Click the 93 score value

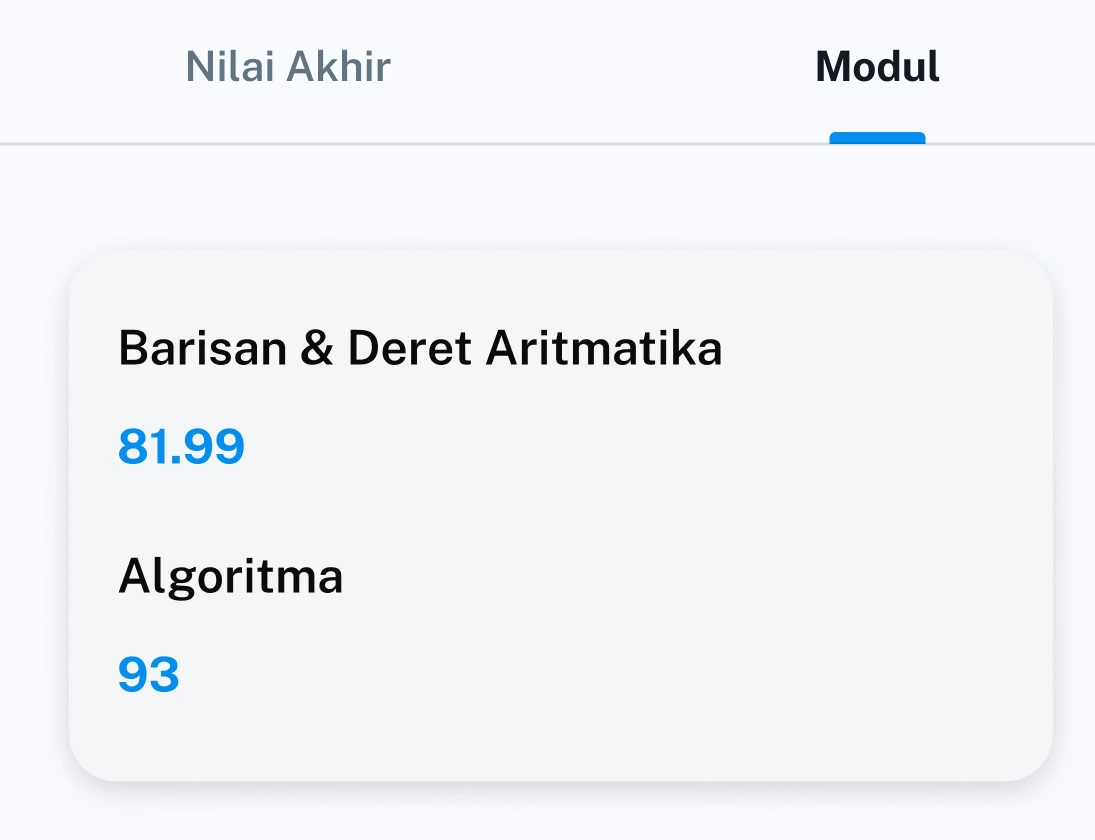[149, 675]
